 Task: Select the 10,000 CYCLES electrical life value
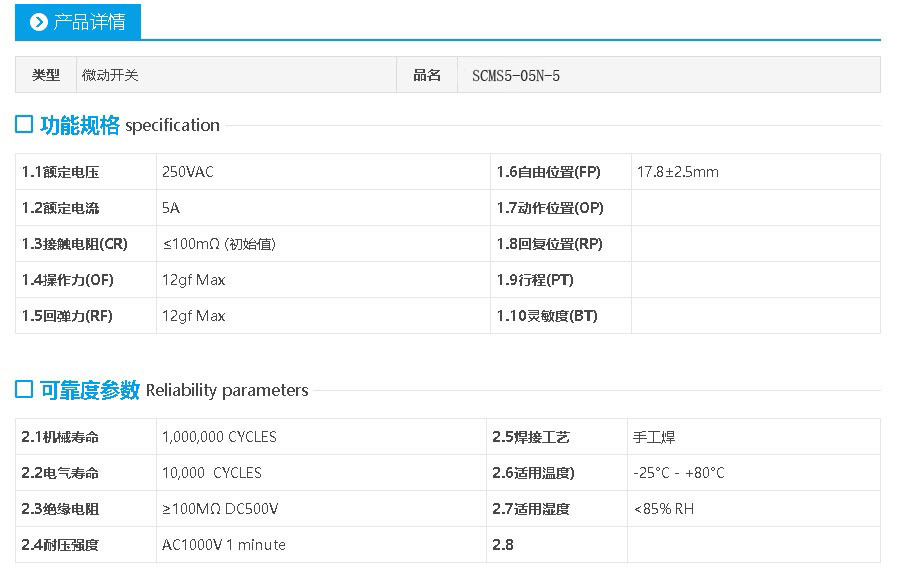(211, 473)
